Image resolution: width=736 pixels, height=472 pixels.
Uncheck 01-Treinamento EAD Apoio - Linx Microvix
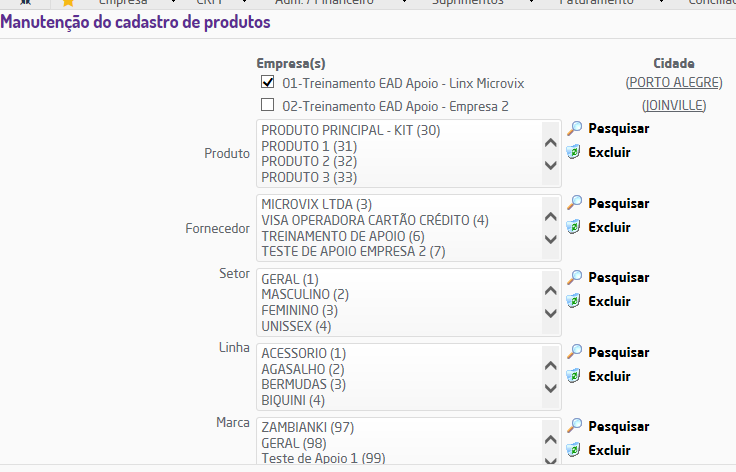click(x=268, y=82)
